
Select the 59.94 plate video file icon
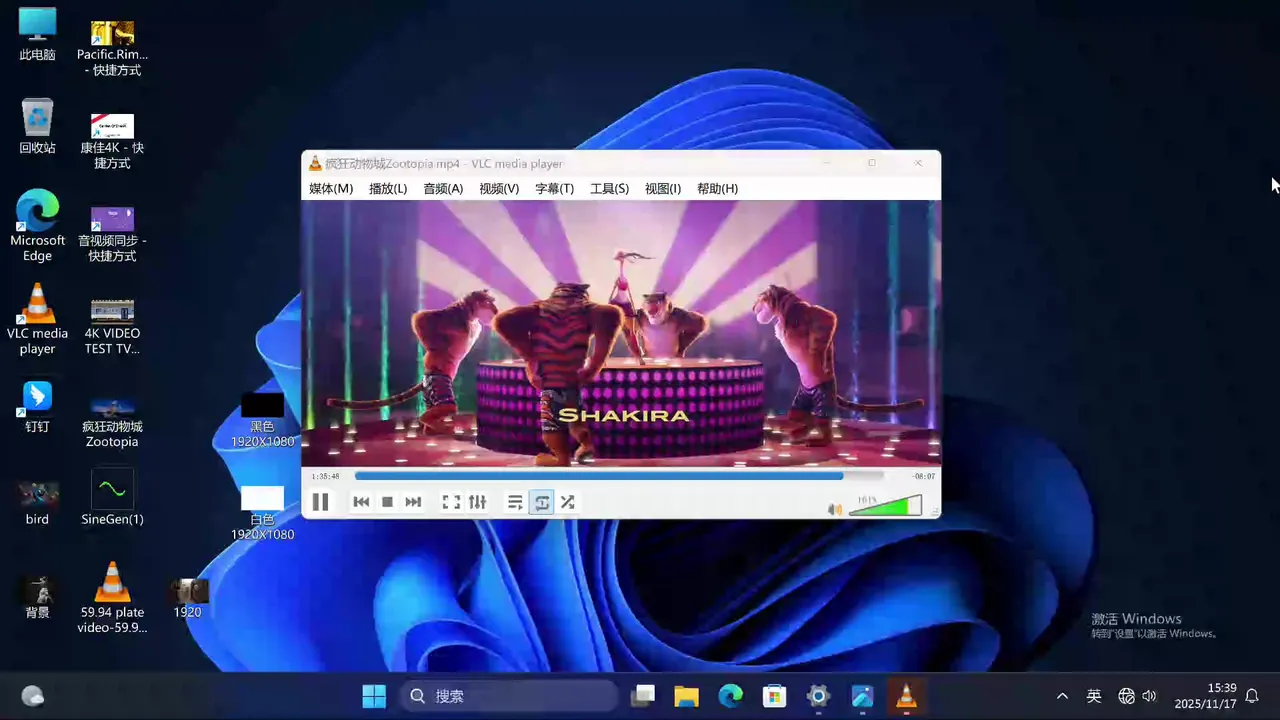click(112, 597)
